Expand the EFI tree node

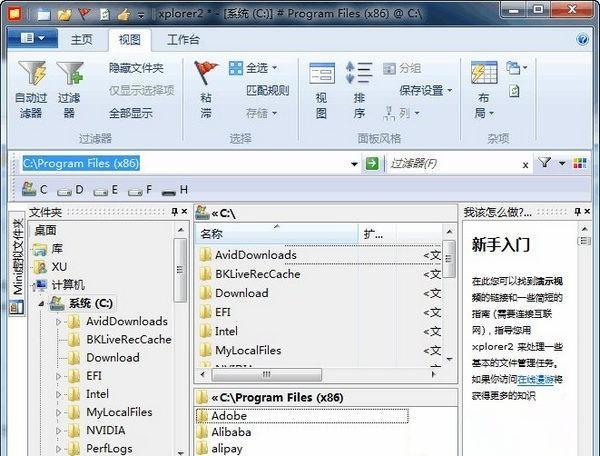[59, 376]
